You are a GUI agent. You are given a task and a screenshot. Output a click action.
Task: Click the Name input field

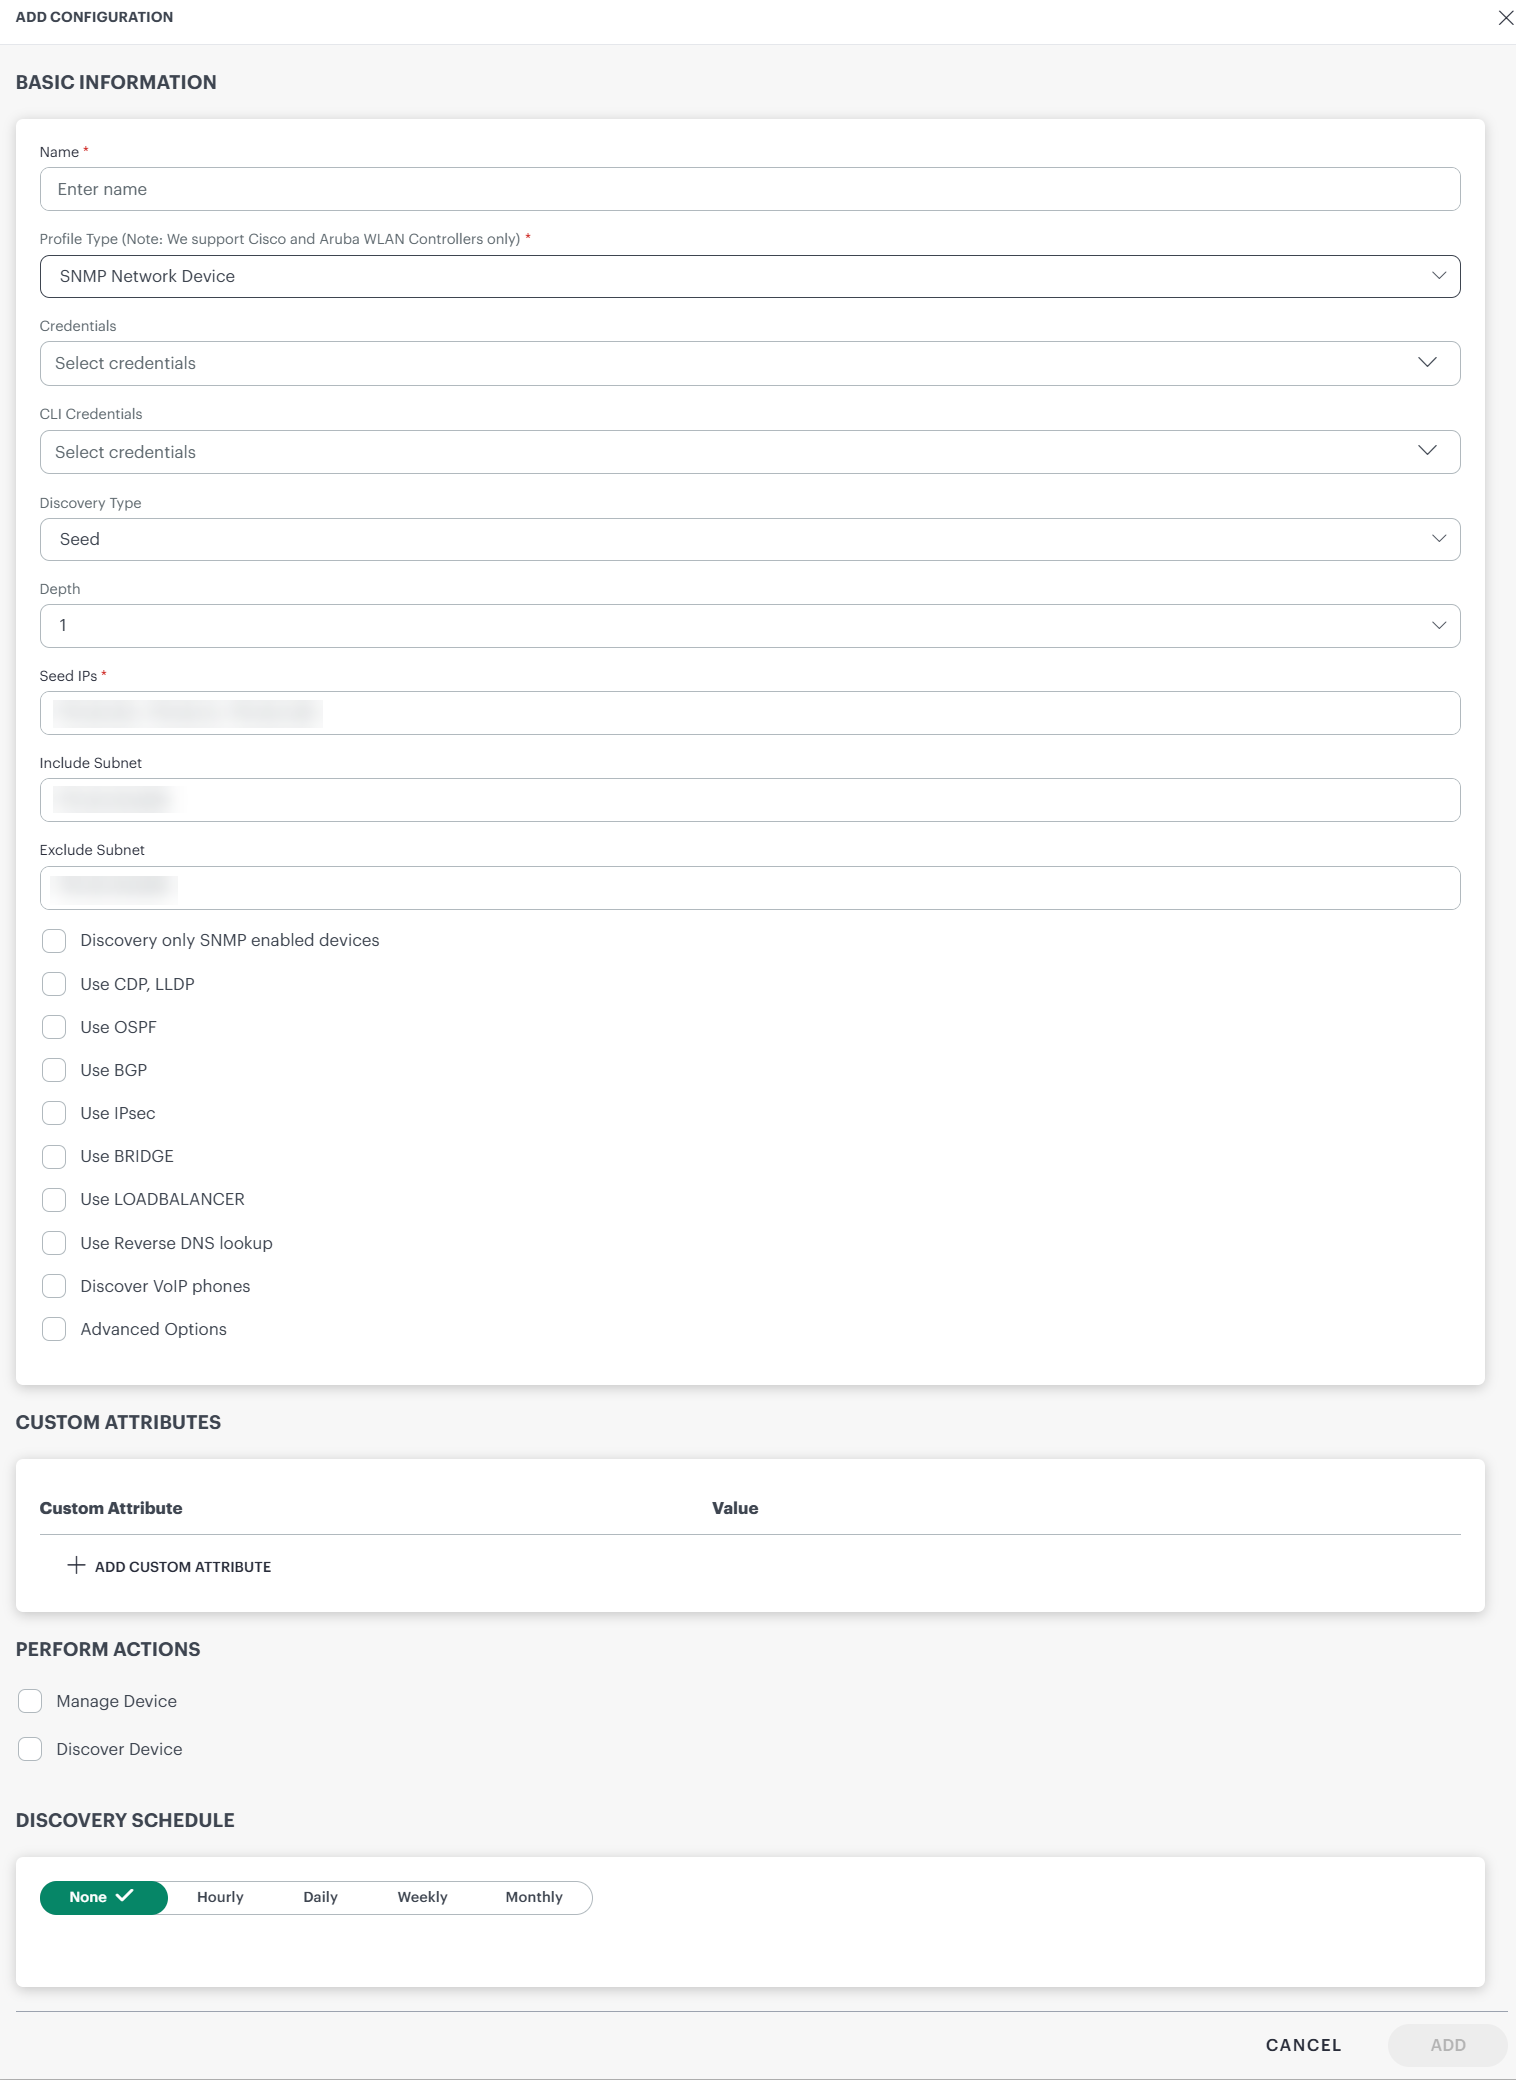[x=749, y=189]
